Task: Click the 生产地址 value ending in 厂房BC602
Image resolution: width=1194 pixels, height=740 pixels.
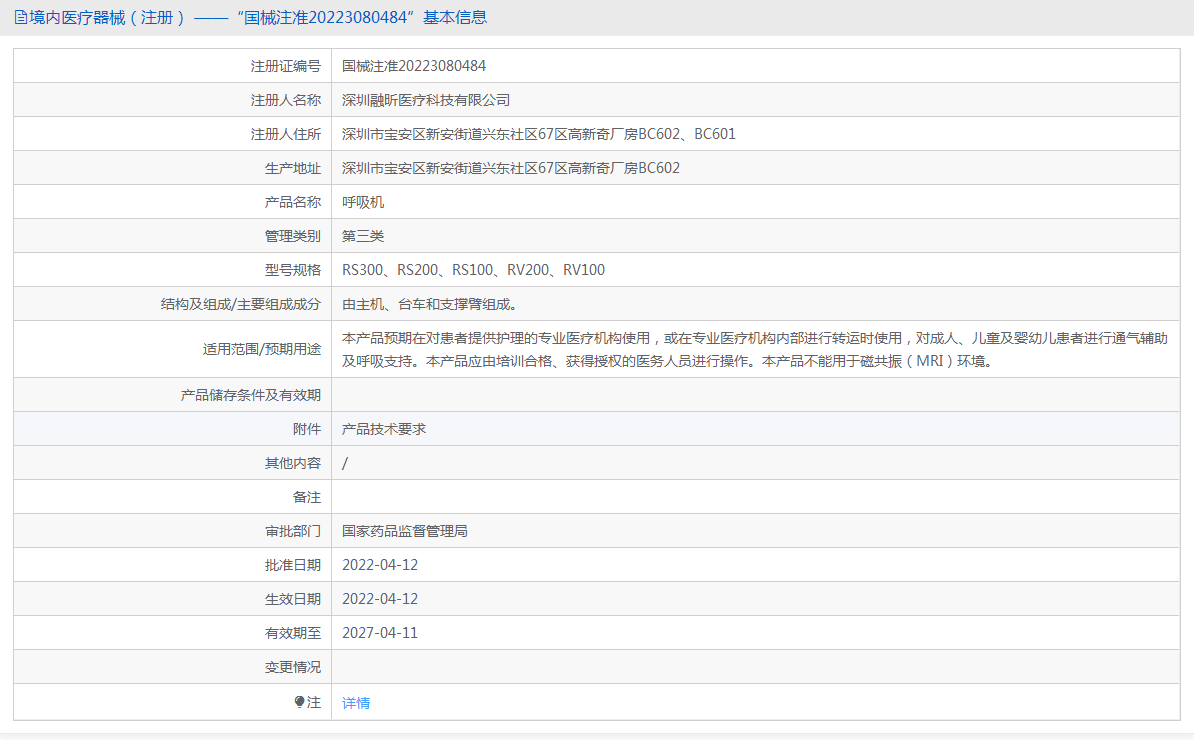Action: pyautogui.click(x=511, y=168)
